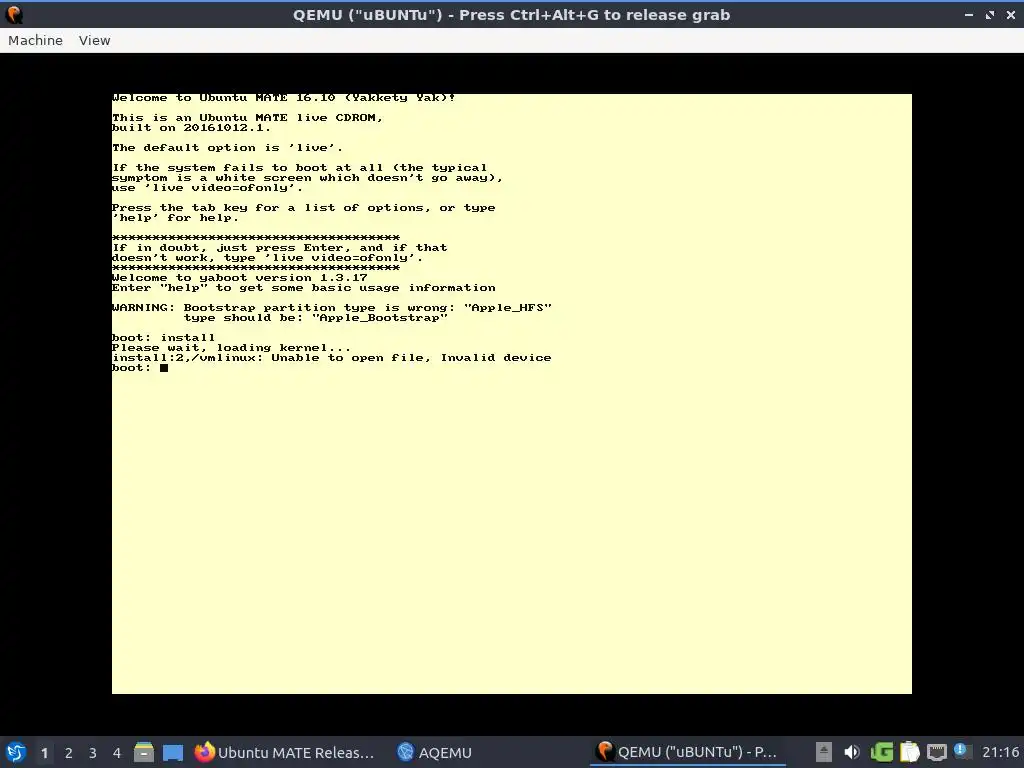The height and width of the screenshot is (768, 1024).
Task: Click the 'Please wait, loading kernel...' line
Action: [231, 347]
